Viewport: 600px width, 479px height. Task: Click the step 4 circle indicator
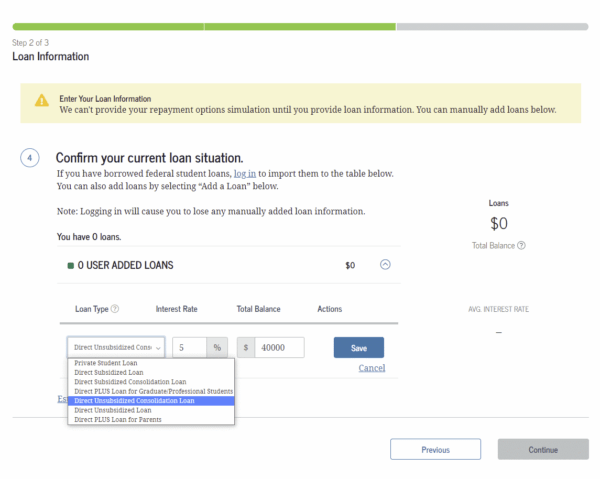point(30,158)
